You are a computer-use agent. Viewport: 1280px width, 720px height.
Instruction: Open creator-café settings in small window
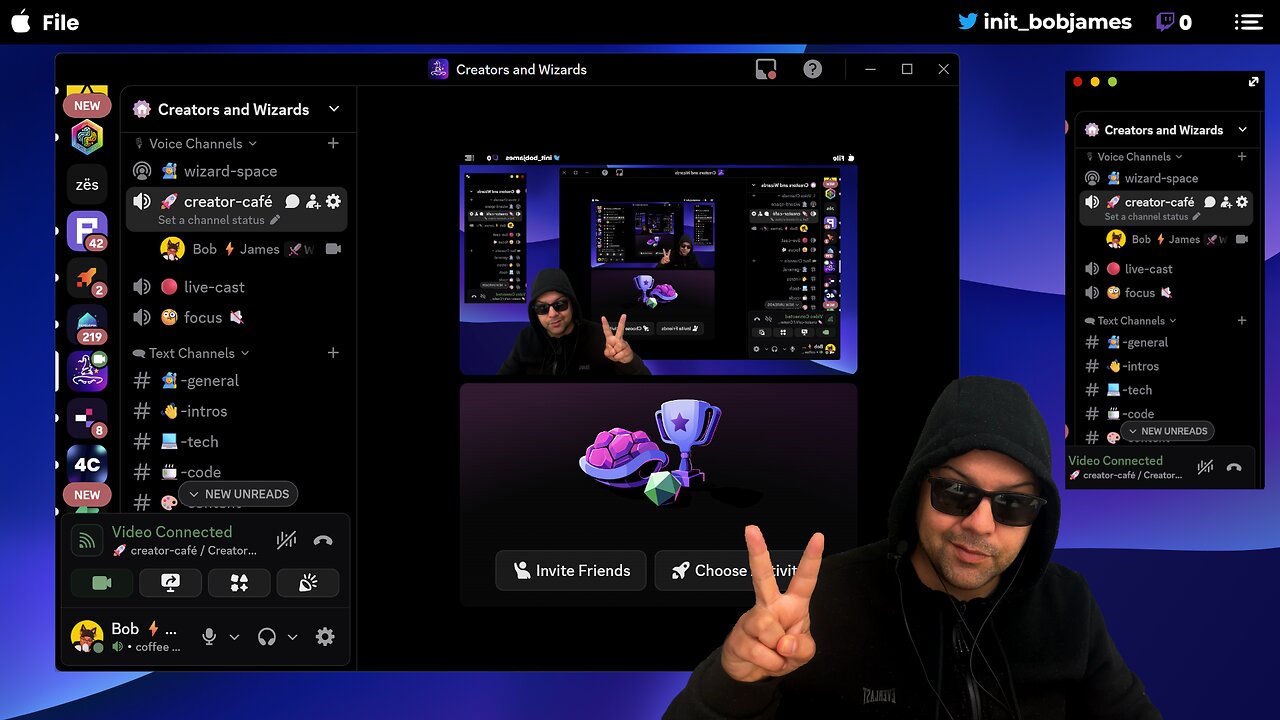click(1243, 202)
